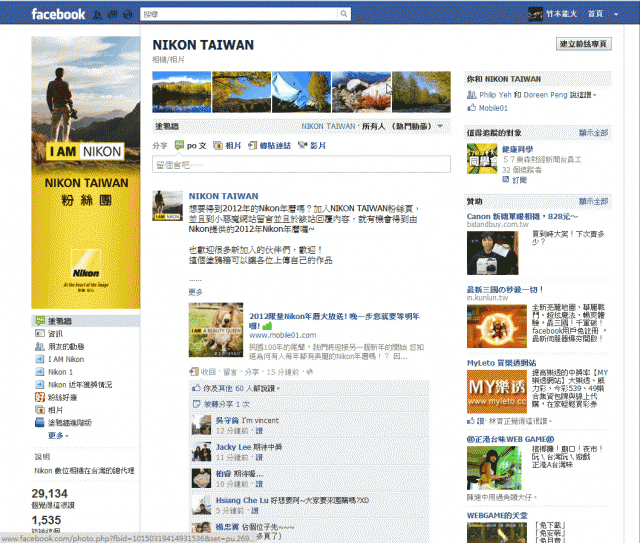The width and height of the screenshot is (640, 543).
Task: Click the I AM NIKON cover image
Action: click(x=86, y=172)
